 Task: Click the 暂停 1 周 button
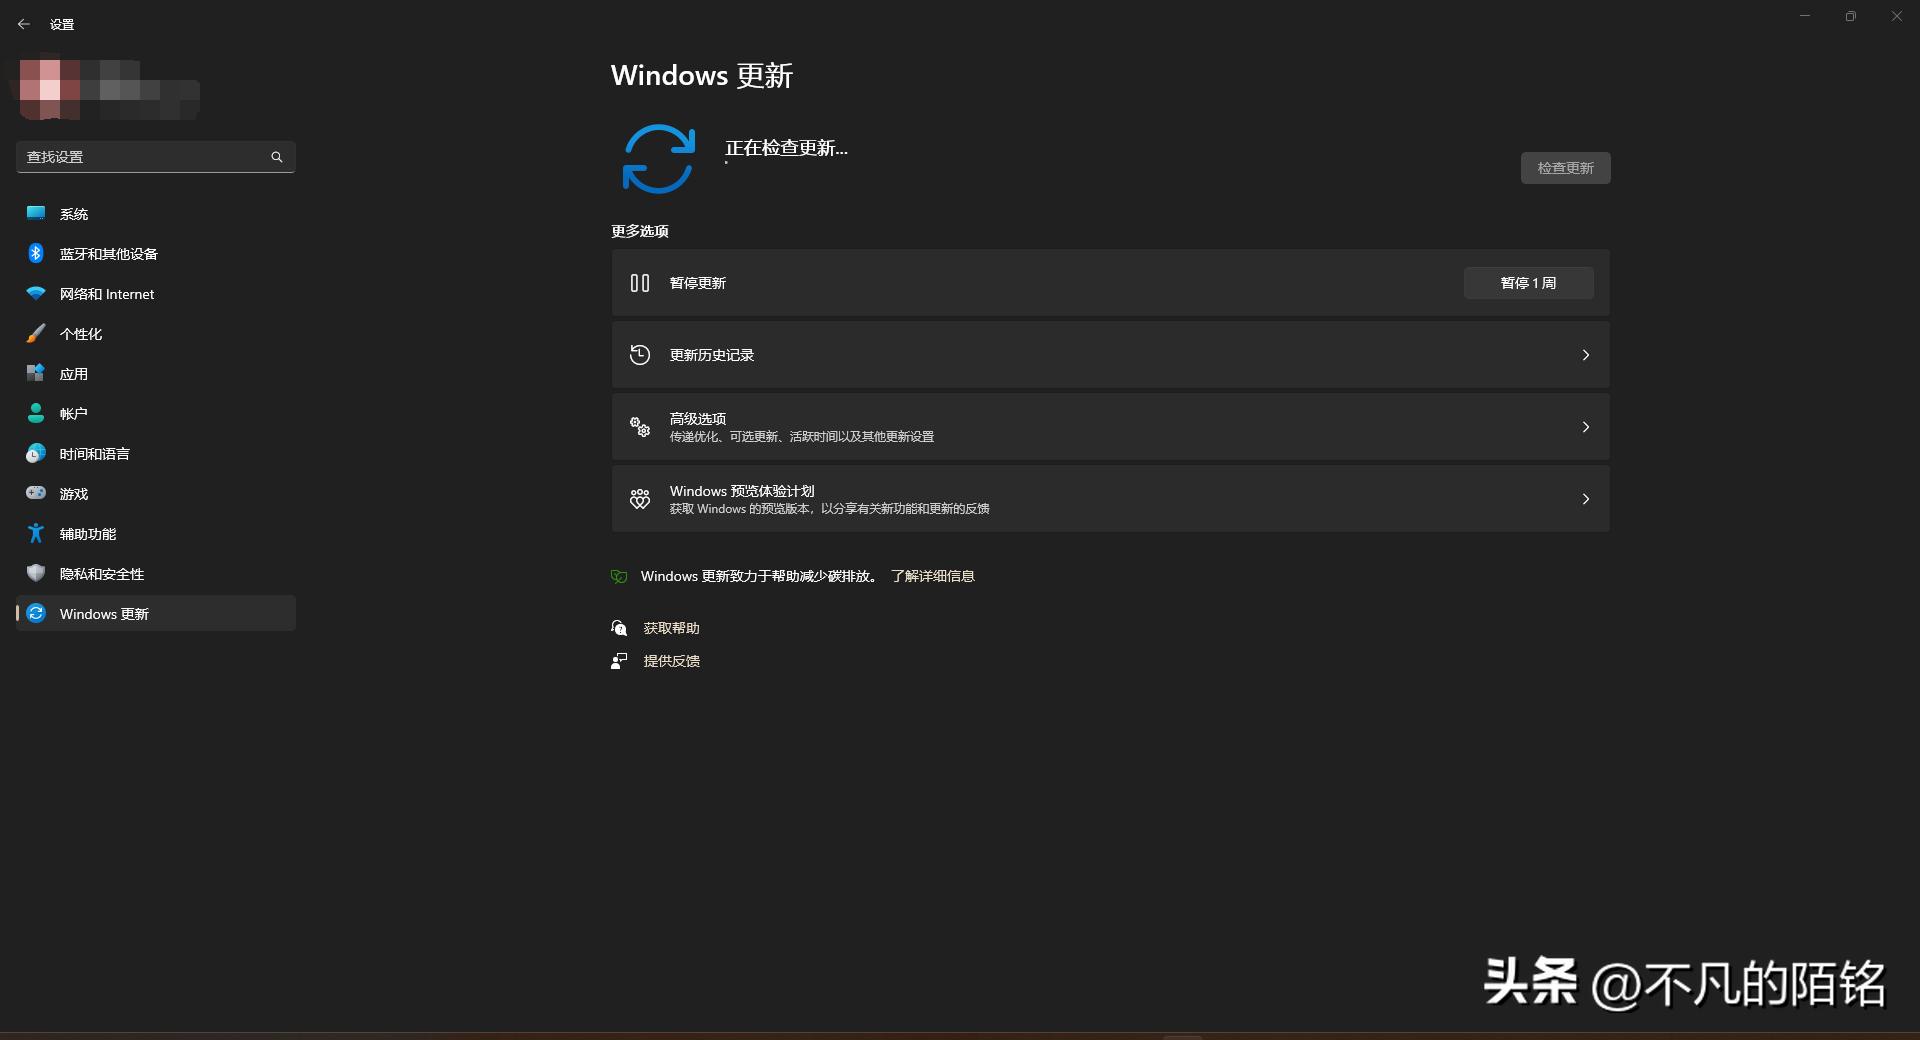point(1528,283)
